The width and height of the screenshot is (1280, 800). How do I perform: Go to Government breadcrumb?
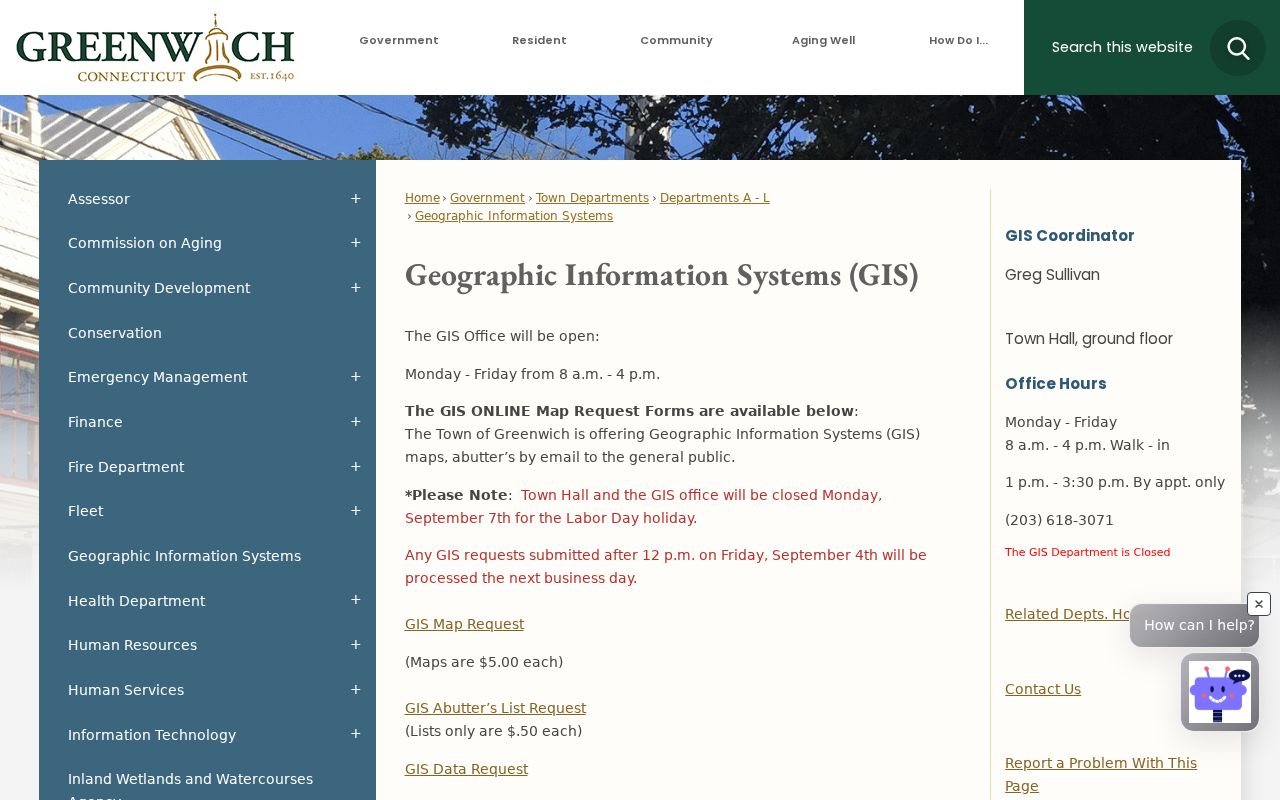[x=487, y=198]
